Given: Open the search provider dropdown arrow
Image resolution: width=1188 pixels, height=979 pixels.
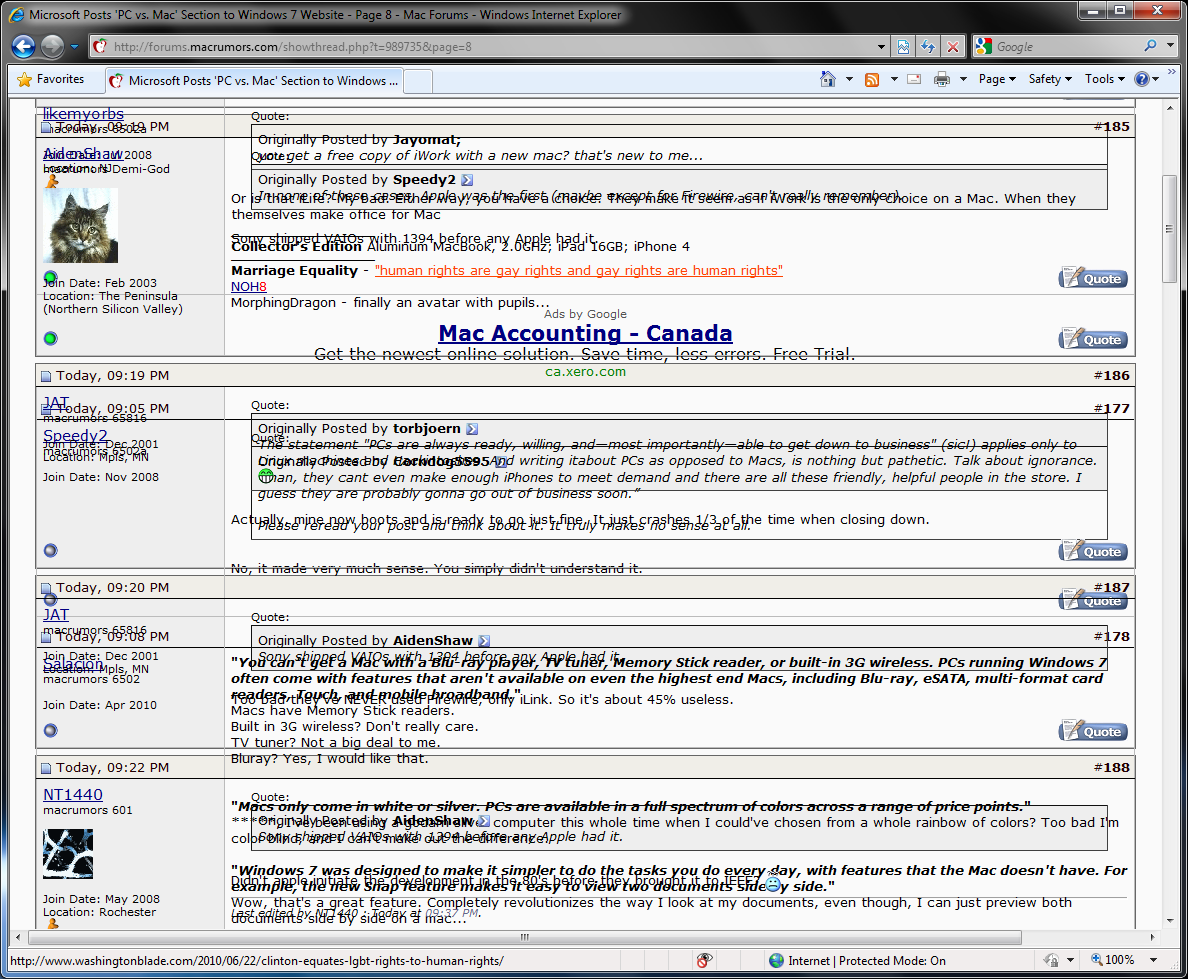Looking at the screenshot, I should tap(1170, 46).
